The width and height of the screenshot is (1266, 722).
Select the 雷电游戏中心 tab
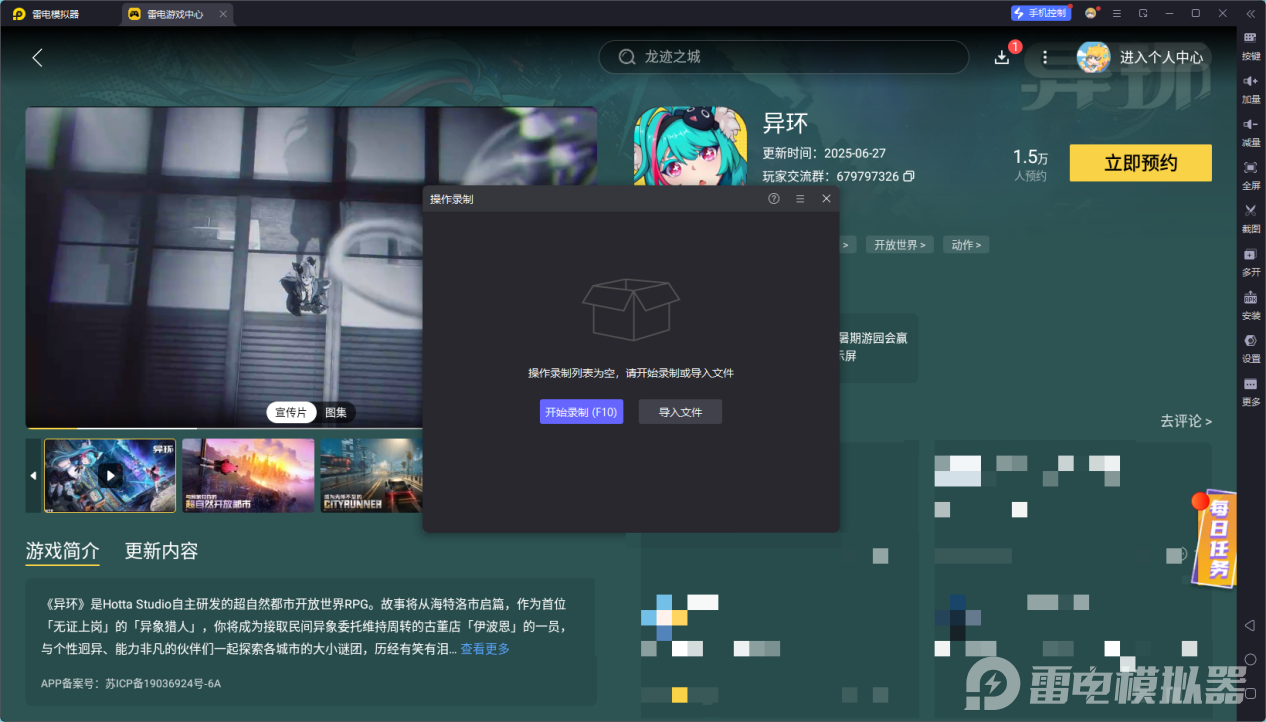coord(176,13)
